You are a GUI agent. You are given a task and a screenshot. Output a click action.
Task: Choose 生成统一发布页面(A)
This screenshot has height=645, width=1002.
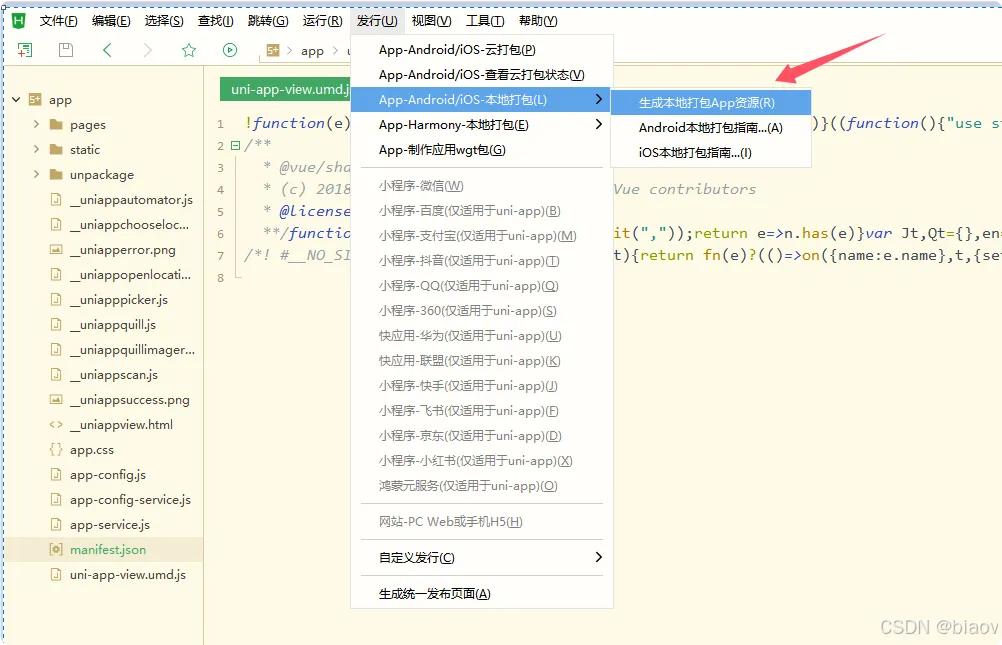(482, 594)
